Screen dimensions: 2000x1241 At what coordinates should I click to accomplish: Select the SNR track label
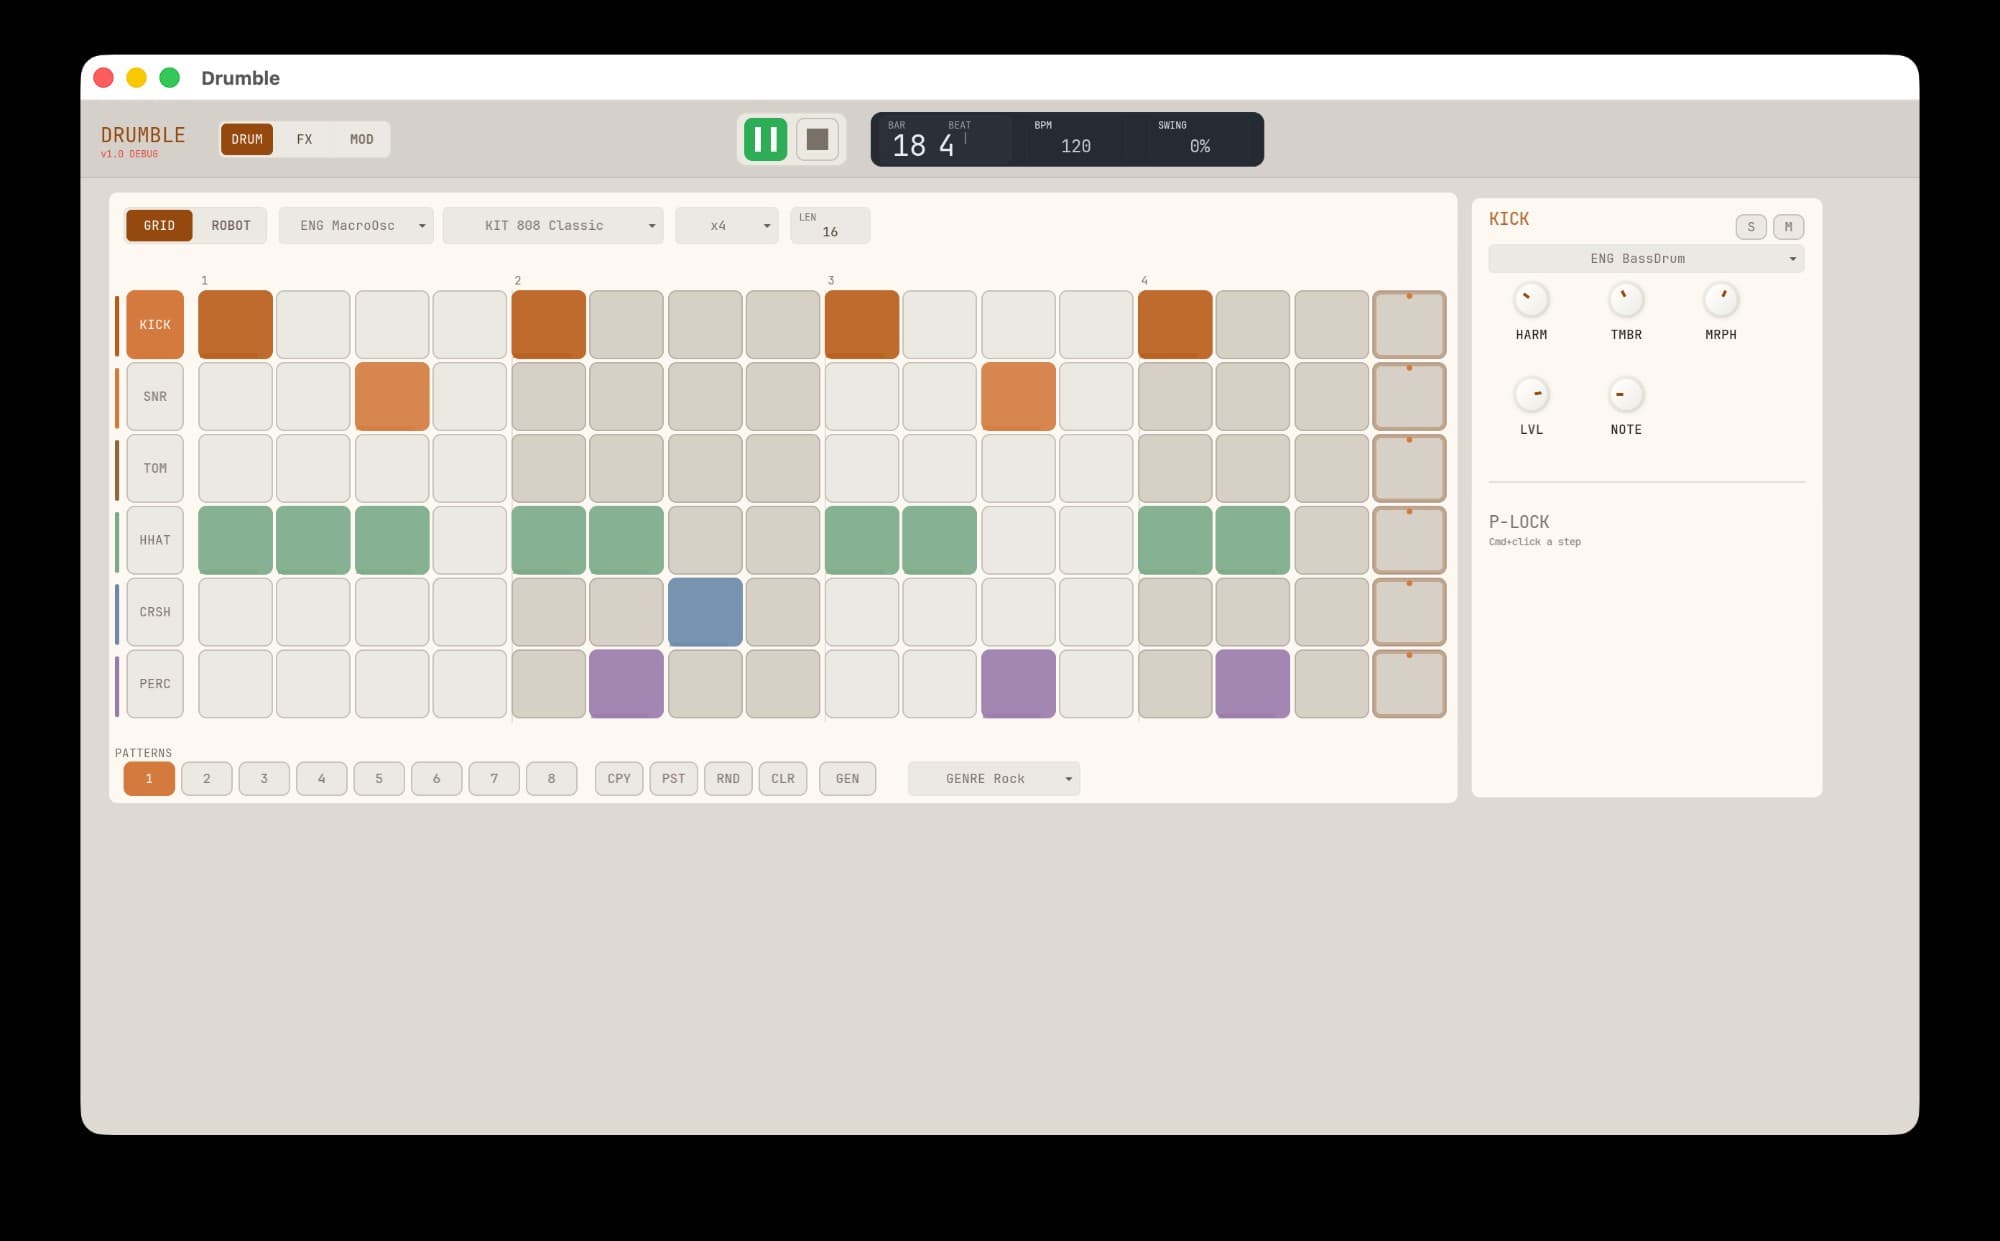pos(155,396)
